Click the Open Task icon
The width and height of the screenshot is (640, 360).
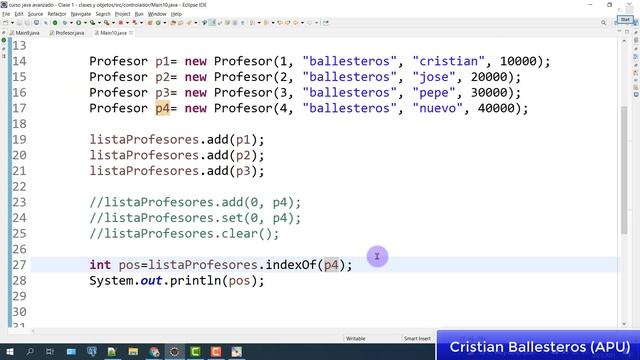tap(181, 23)
